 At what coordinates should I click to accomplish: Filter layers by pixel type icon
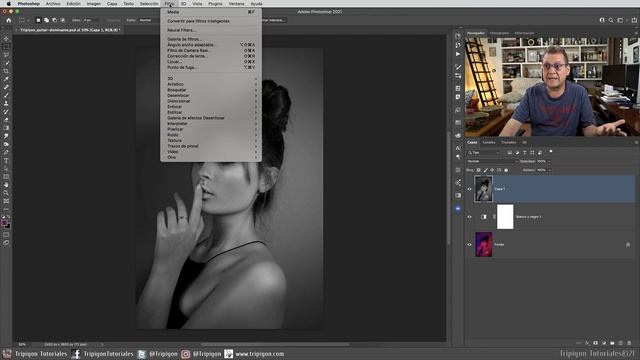[509, 153]
